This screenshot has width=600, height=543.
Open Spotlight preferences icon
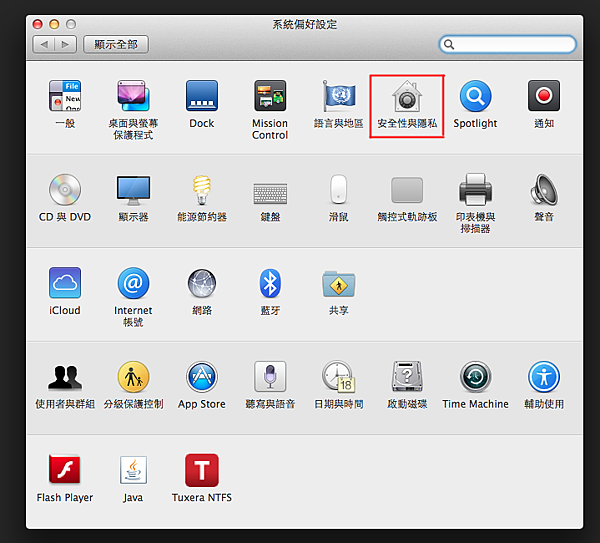point(475,96)
